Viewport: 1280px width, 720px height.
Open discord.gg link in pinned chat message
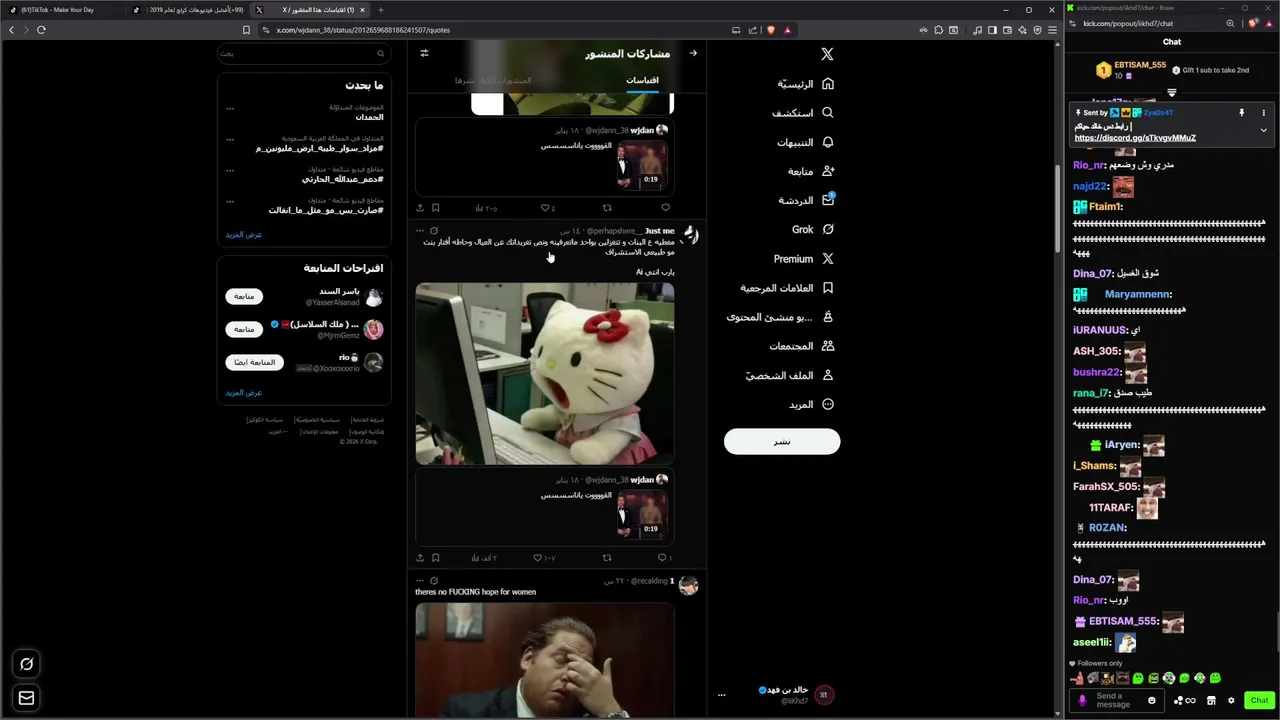coord(1135,138)
